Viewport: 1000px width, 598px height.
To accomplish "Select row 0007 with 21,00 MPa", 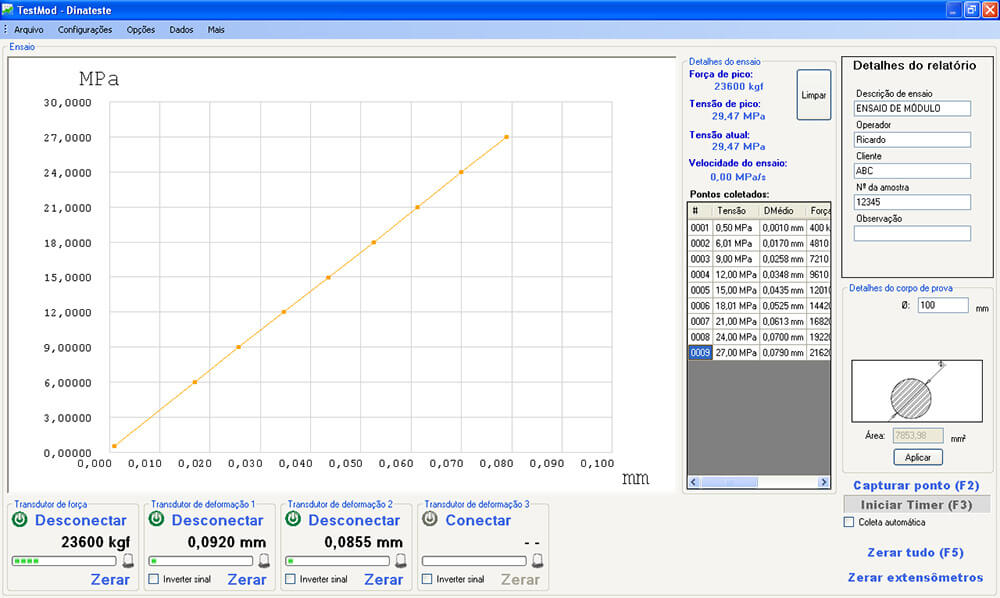I will point(759,321).
